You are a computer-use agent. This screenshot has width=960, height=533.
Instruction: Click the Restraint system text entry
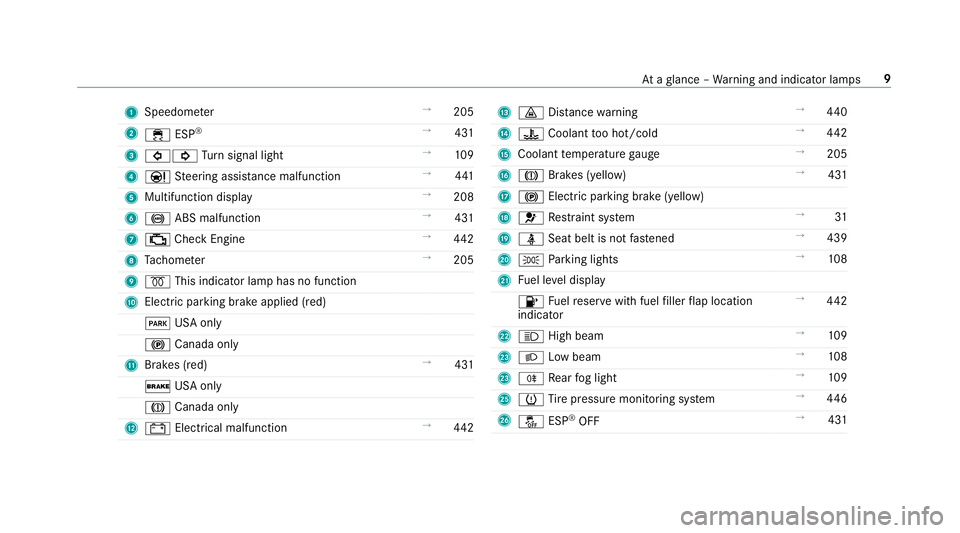click(591, 218)
